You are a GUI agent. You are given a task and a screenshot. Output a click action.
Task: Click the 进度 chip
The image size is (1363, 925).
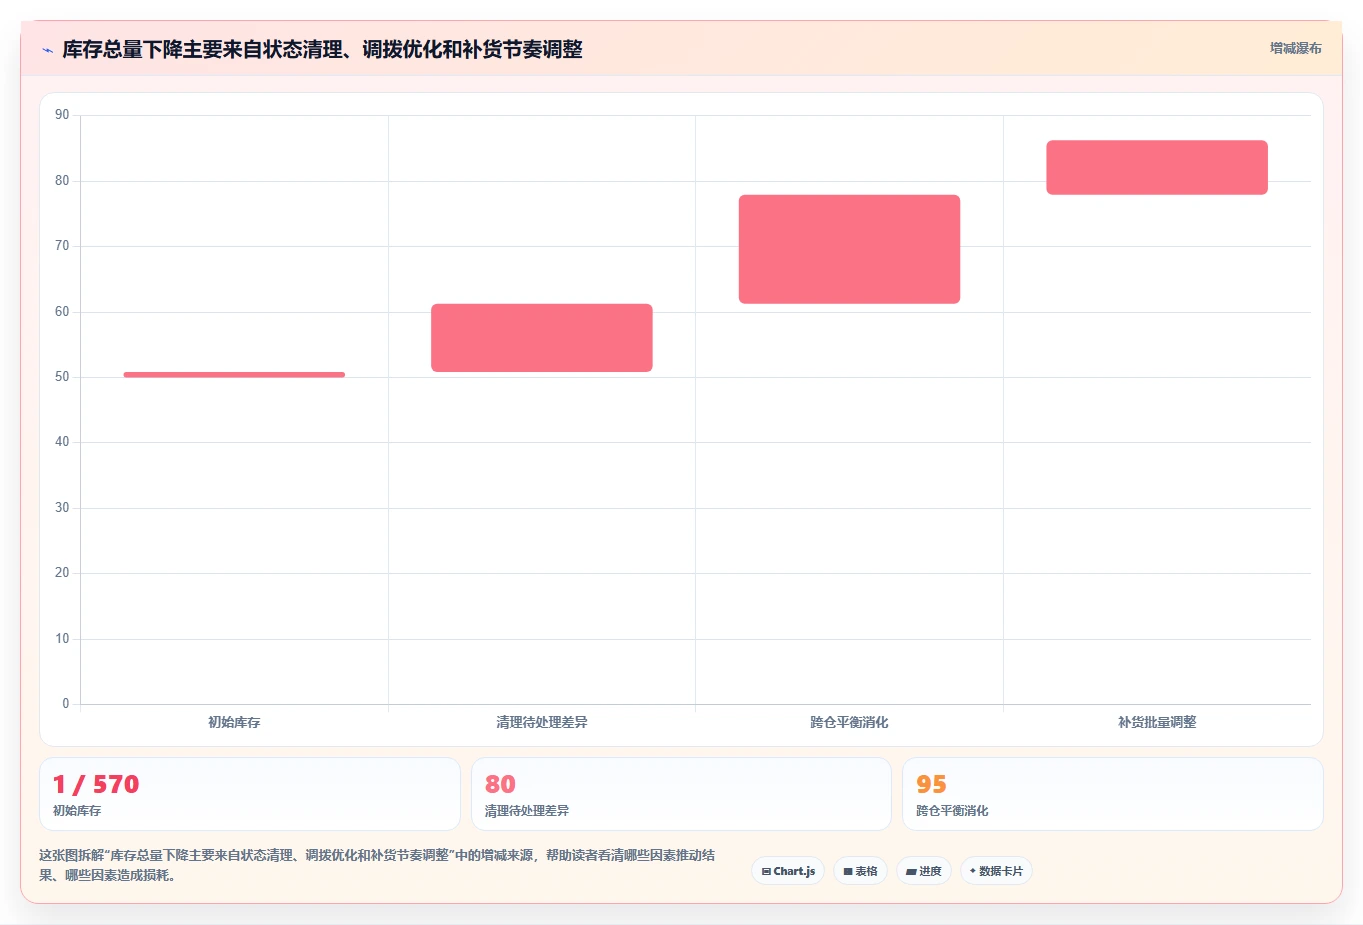[924, 871]
